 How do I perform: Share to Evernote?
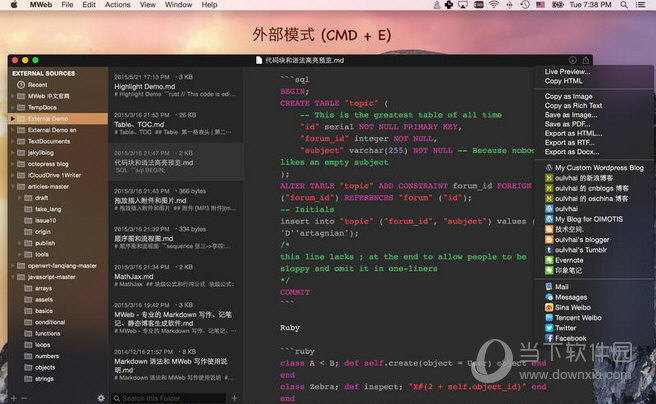[x=564, y=260]
